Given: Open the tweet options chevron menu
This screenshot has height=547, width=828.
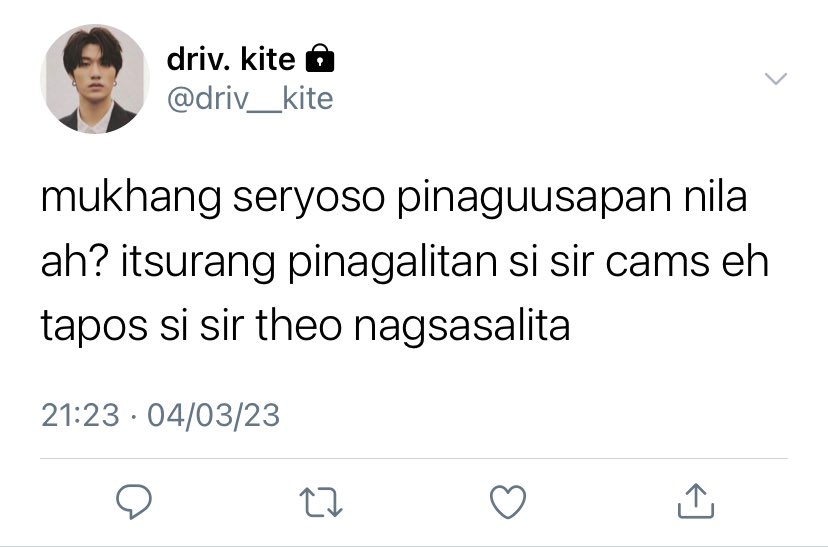Looking at the screenshot, I should pyautogui.click(x=776, y=79).
